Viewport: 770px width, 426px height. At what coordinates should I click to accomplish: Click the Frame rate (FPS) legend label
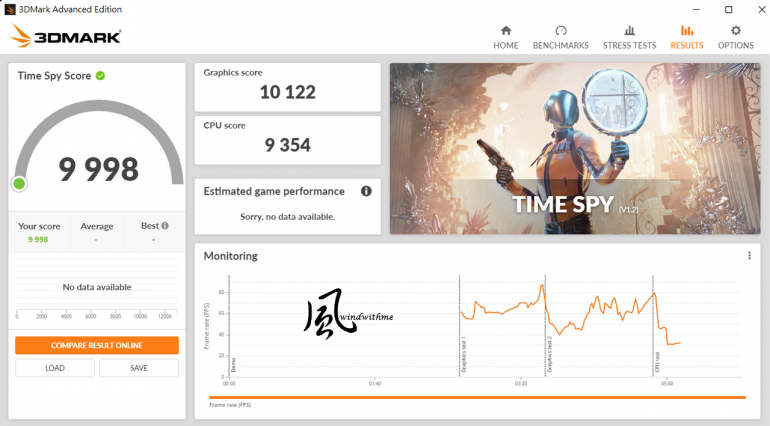click(230, 405)
